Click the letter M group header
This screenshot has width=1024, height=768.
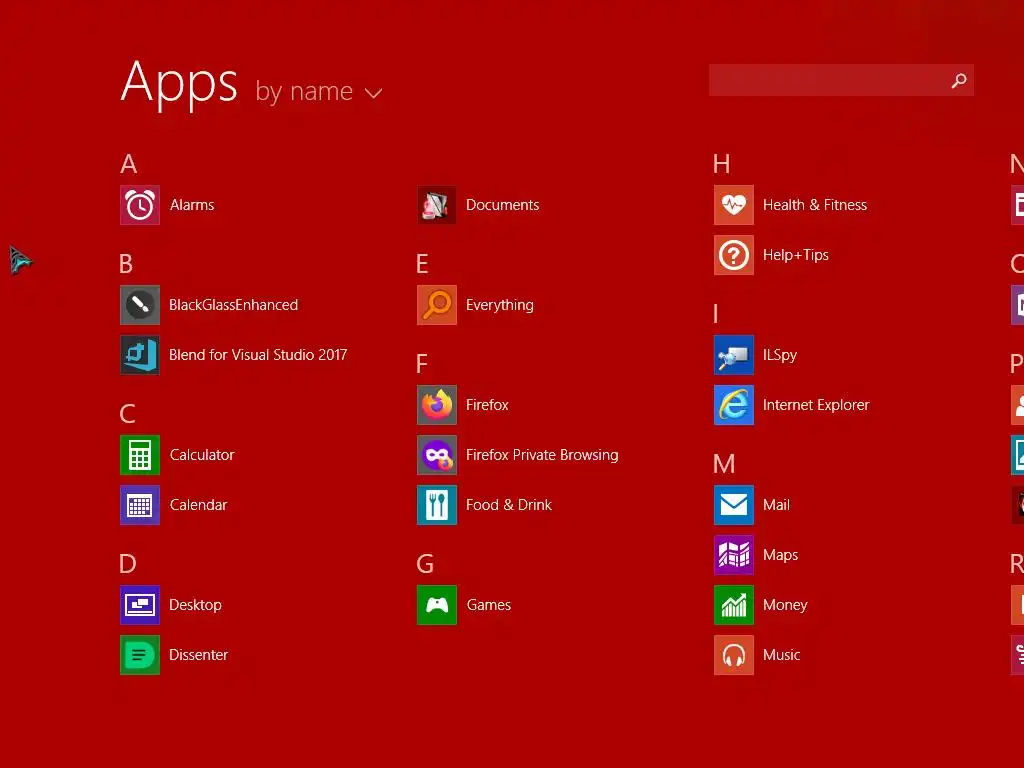(x=724, y=464)
